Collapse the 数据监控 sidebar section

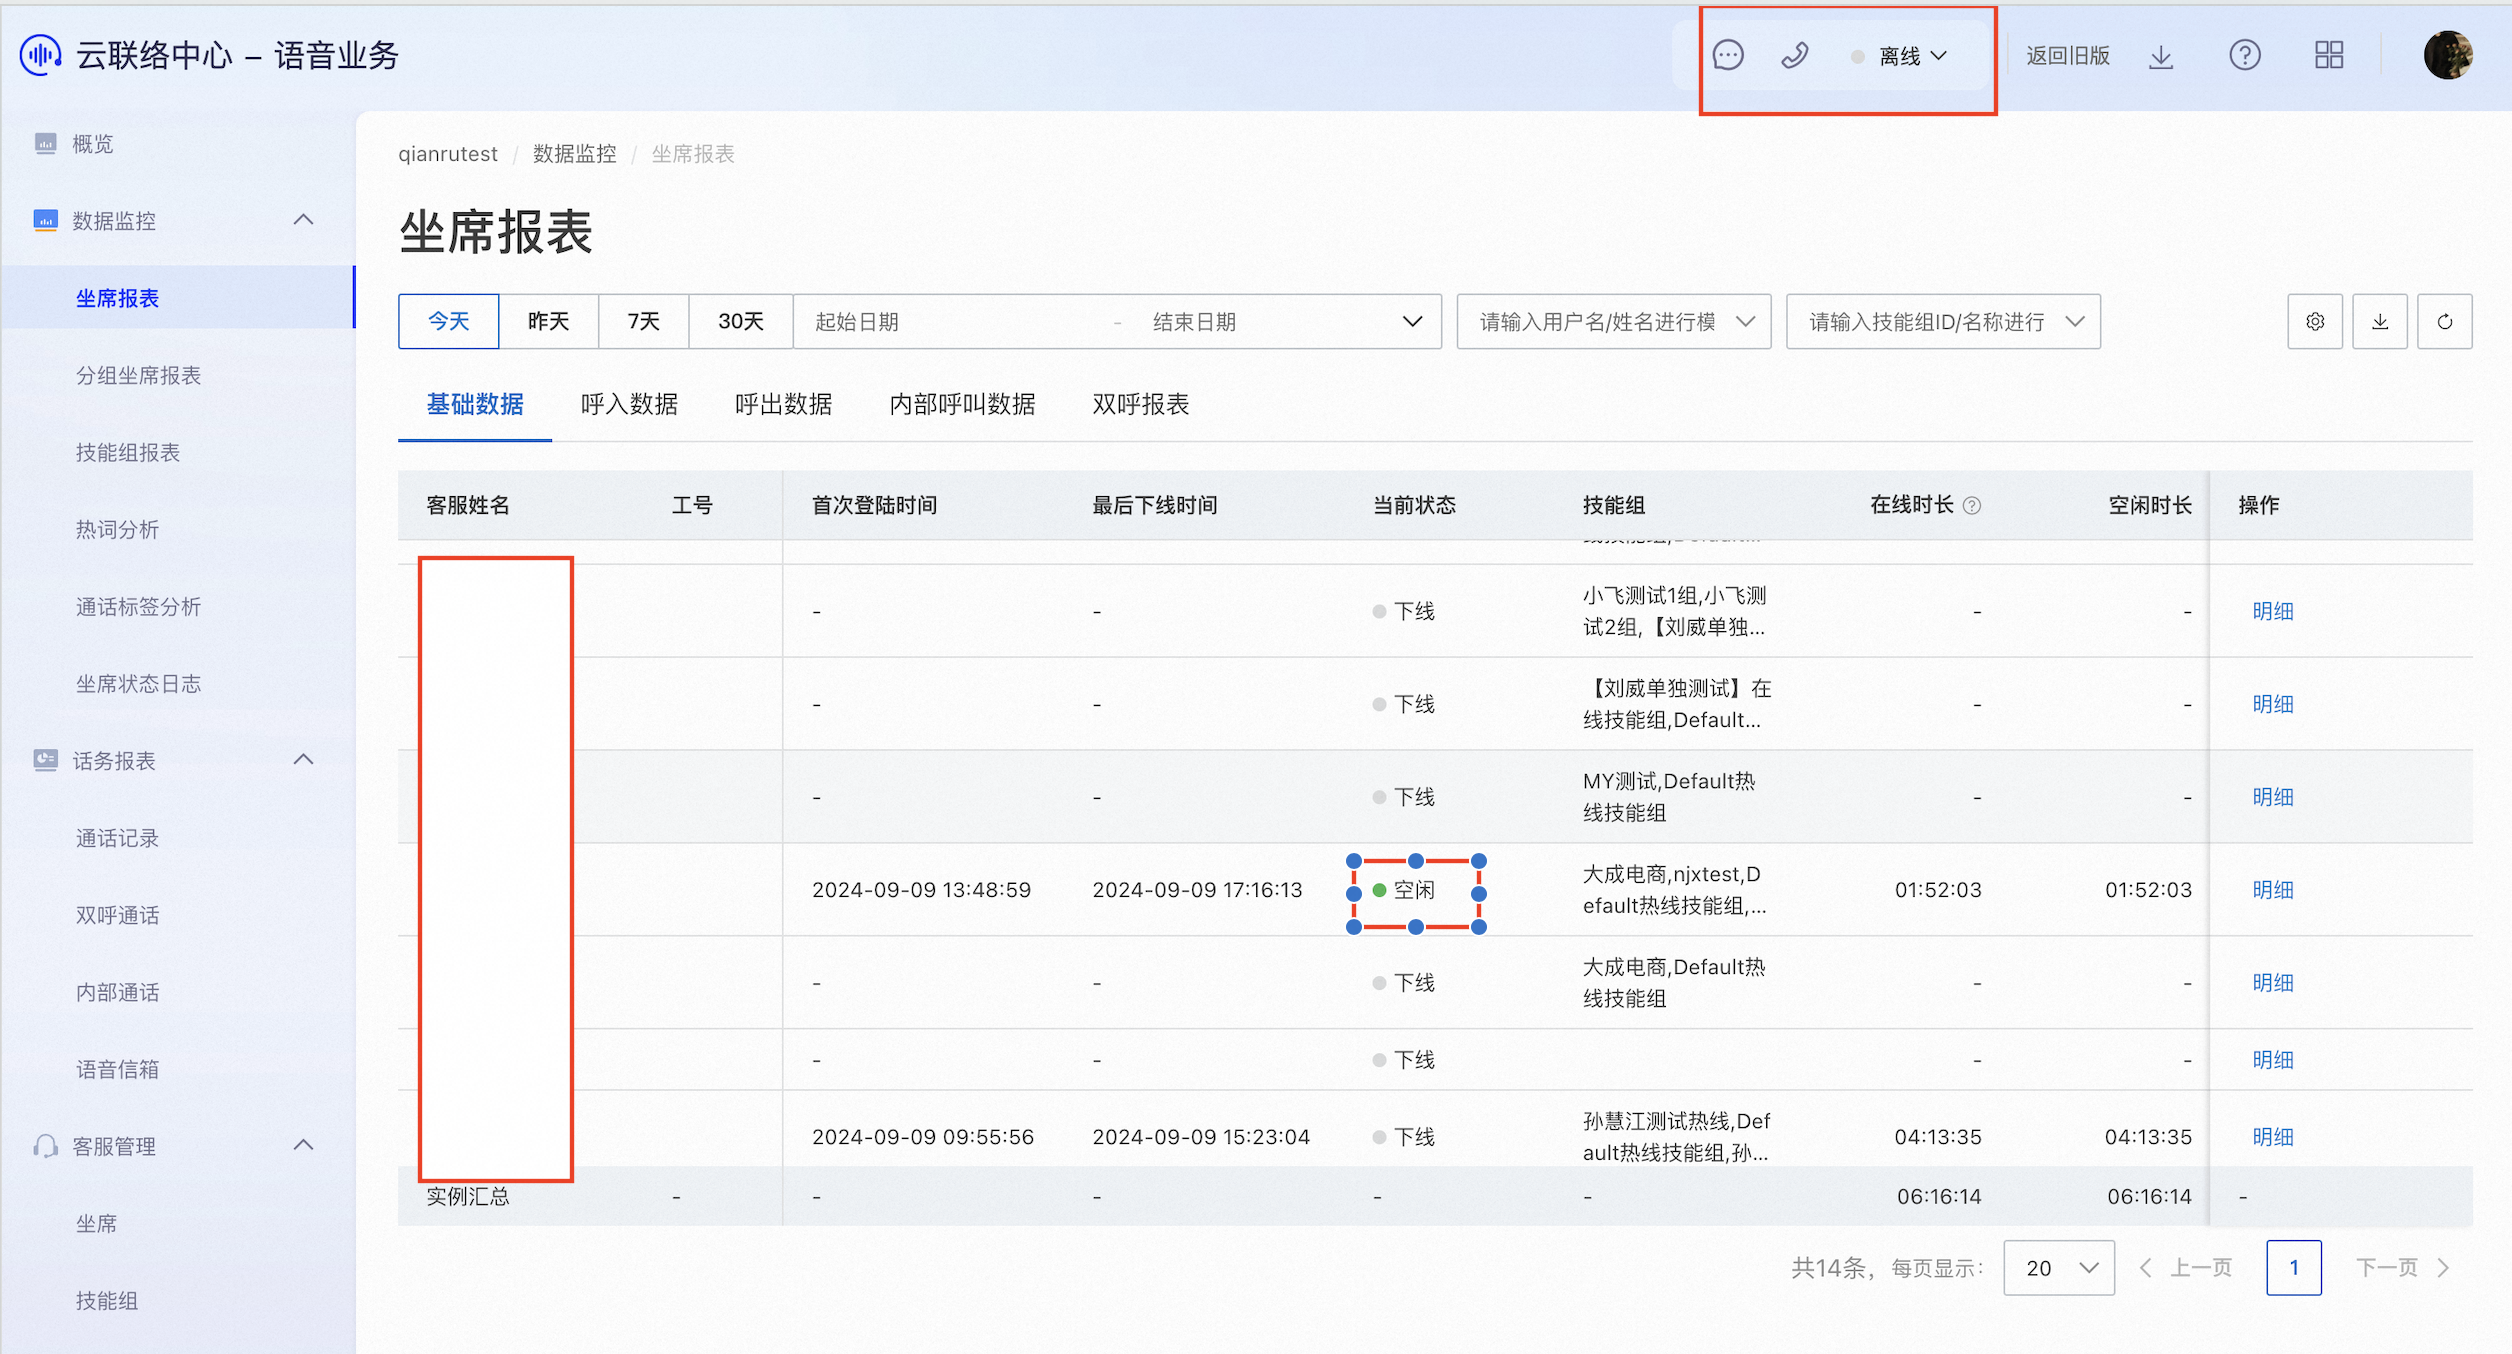pos(304,220)
